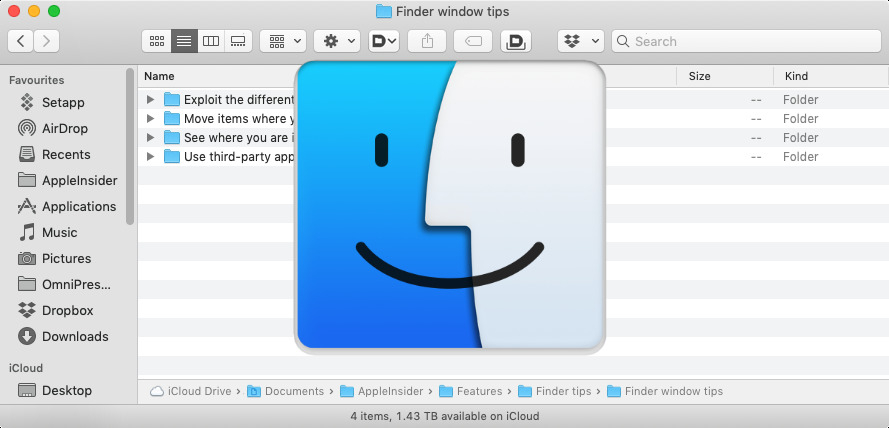Switch to icon view in toolbar
The image size is (889, 428).
157,41
